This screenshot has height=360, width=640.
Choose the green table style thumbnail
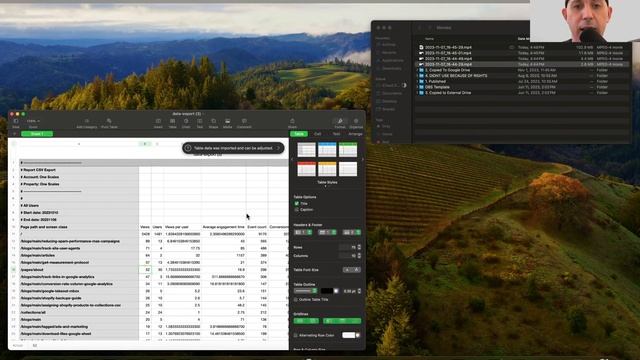tap(348, 150)
